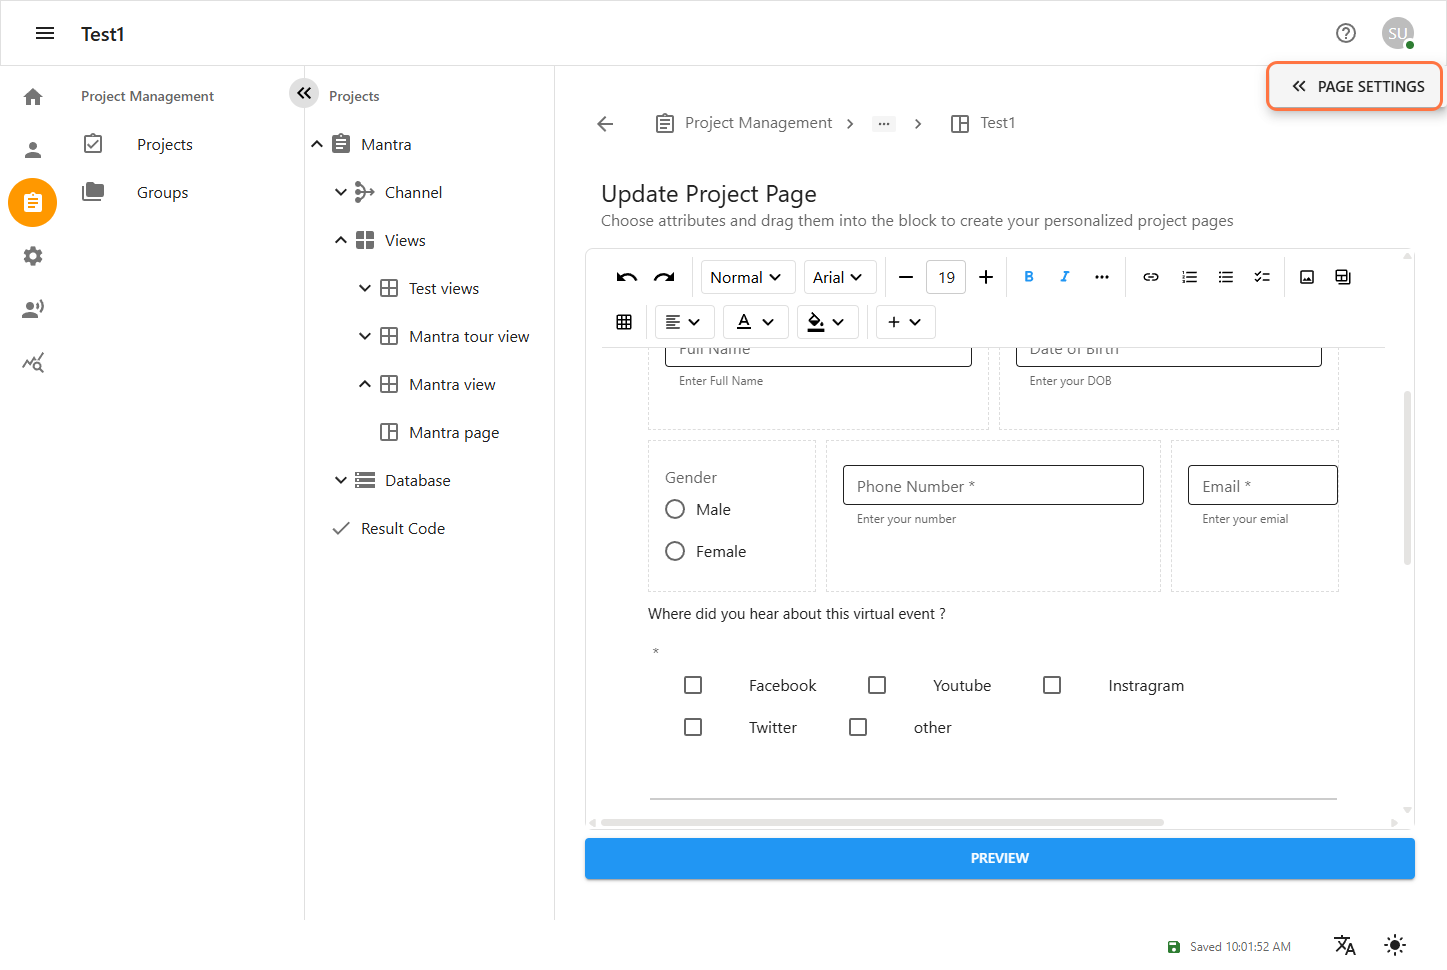Check the Facebook checkbox
This screenshot has width=1447, height=970.
(x=693, y=685)
